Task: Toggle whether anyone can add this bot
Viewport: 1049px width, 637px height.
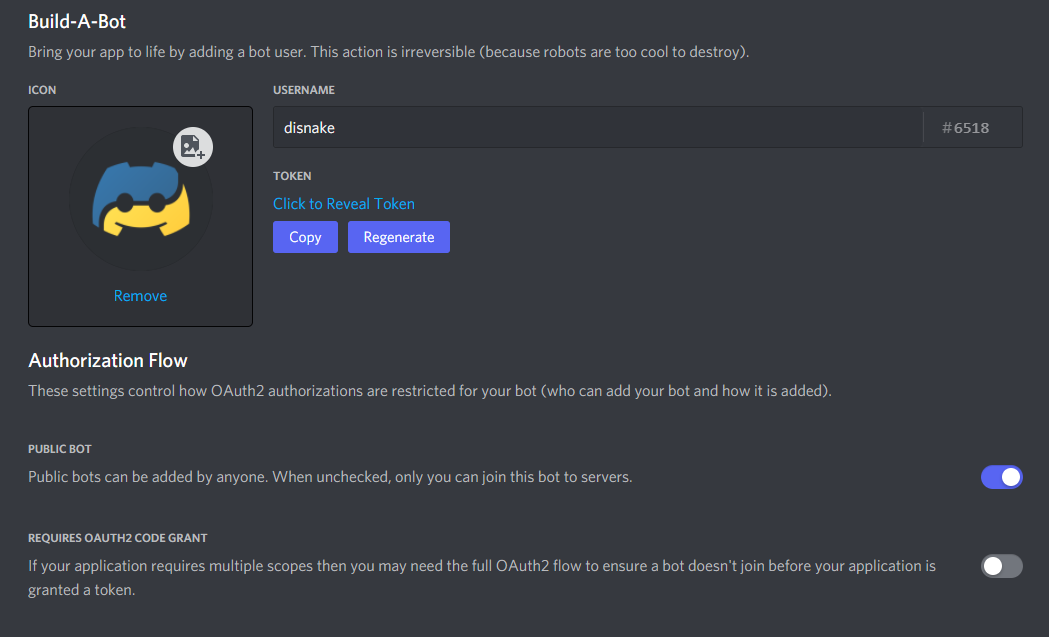Action: click(1001, 477)
